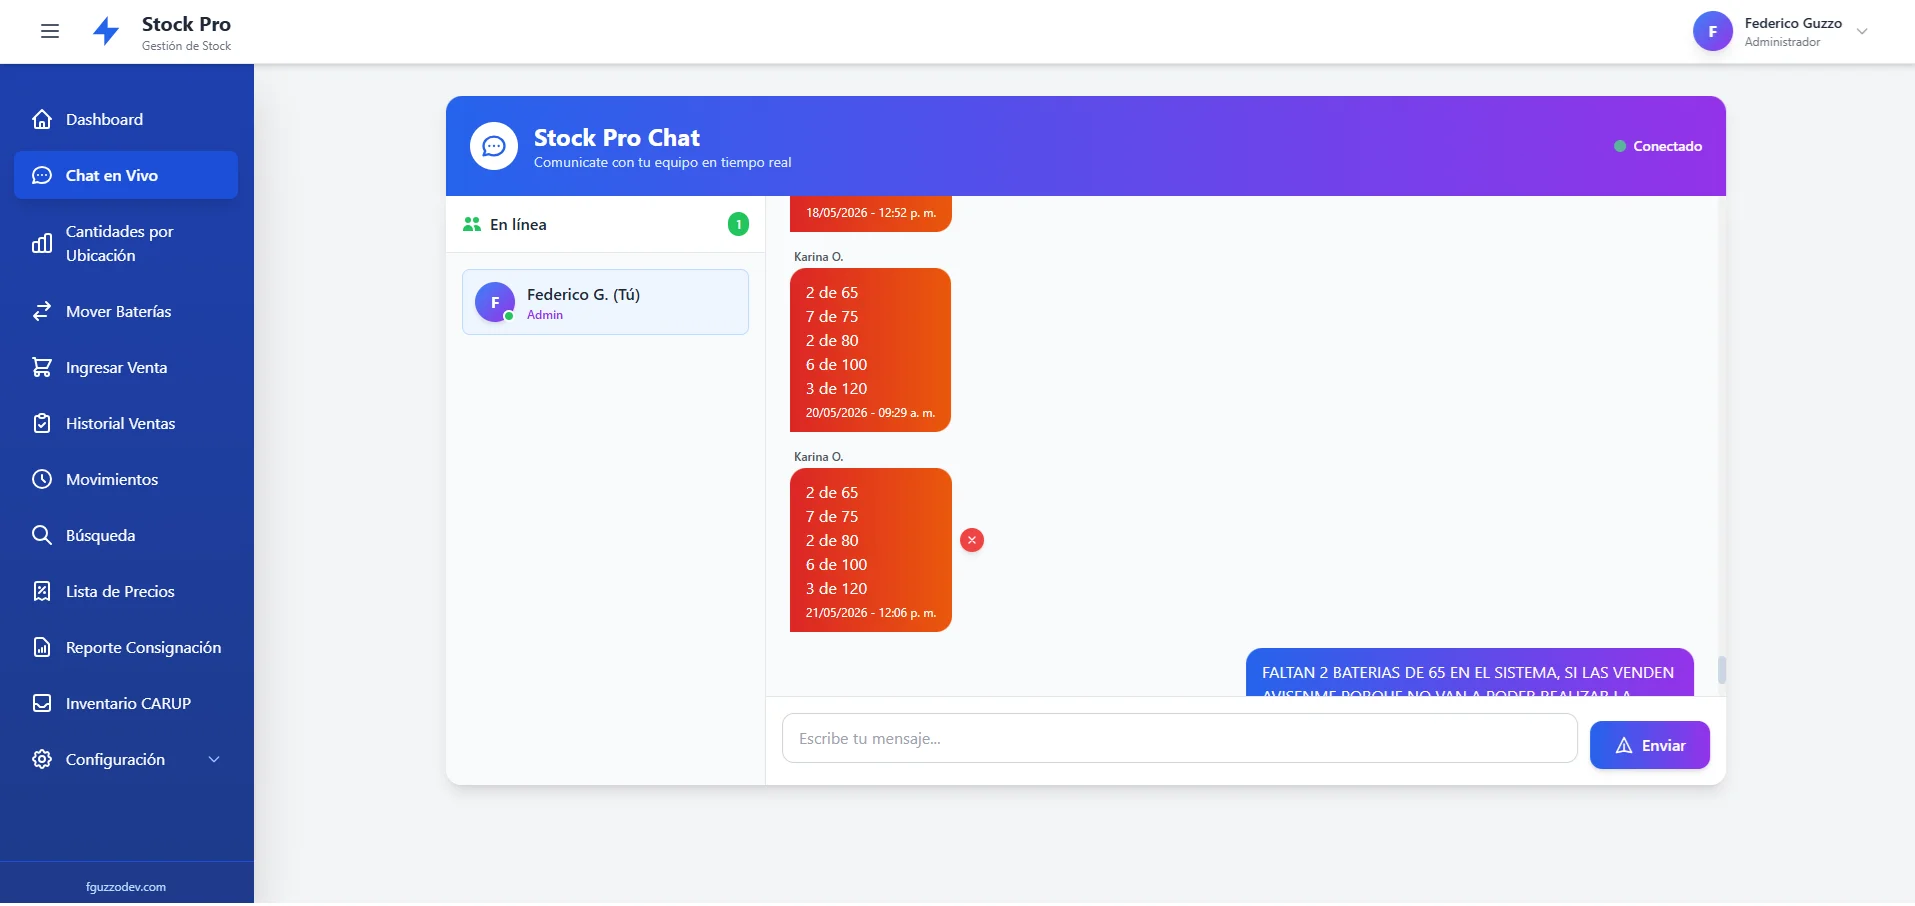1915x906 pixels.
Task: Open Lista de Precios
Action: tap(126, 591)
